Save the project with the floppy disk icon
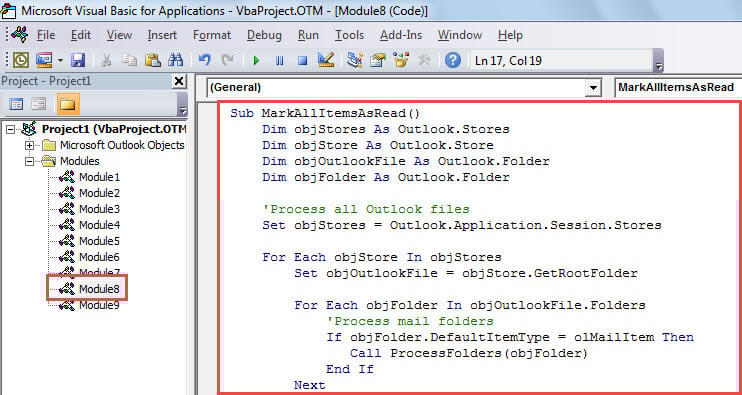The width and height of the screenshot is (742, 395). (x=78, y=61)
